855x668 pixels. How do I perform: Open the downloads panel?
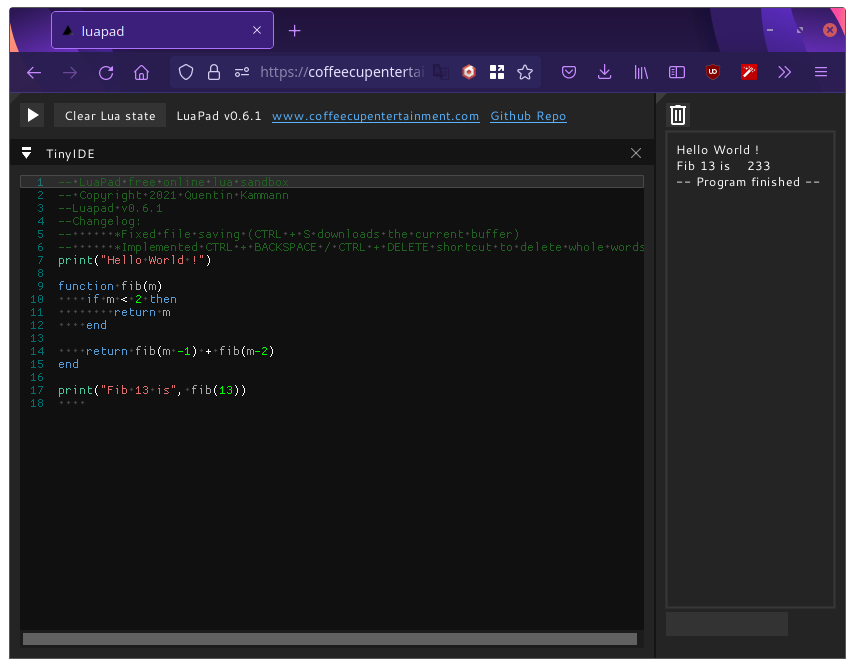coord(604,72)
